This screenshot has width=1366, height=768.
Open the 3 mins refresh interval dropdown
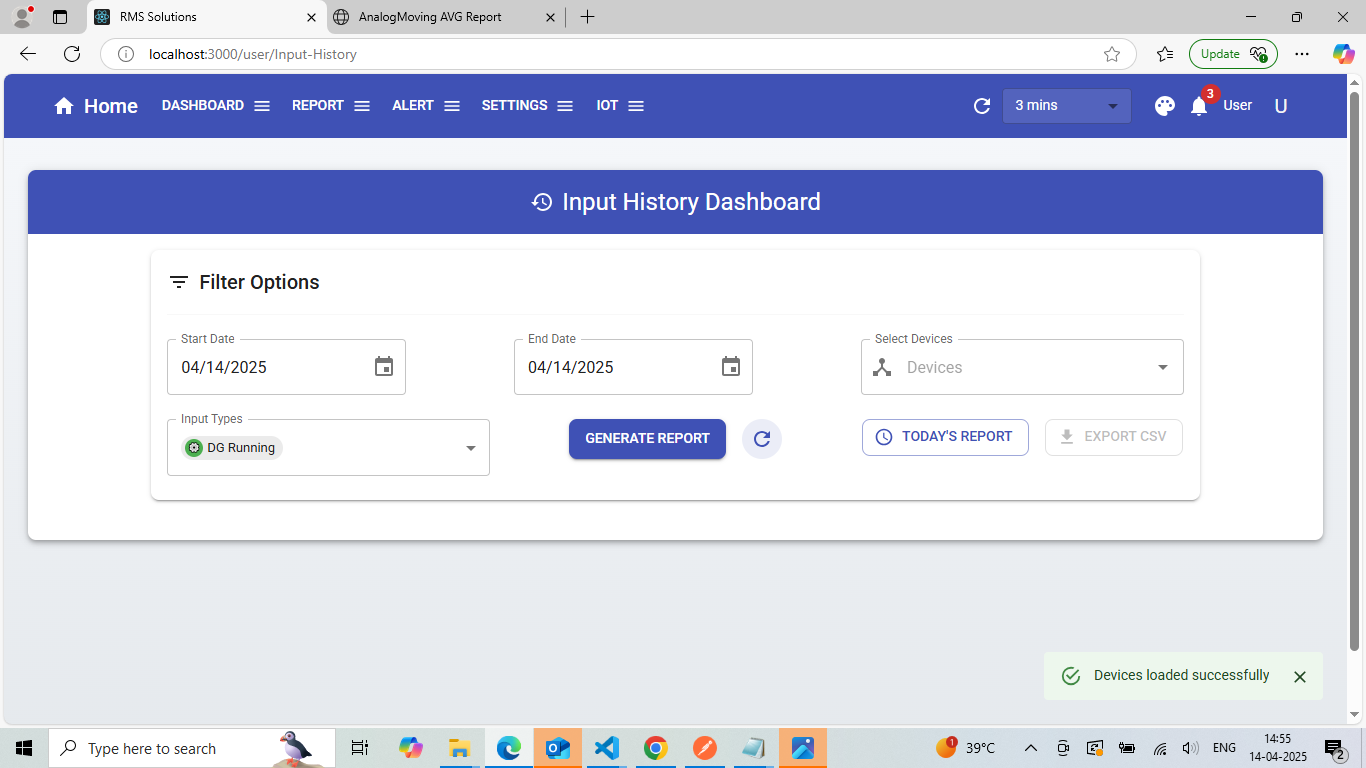pyautogui.click(x=1066, y=106)
